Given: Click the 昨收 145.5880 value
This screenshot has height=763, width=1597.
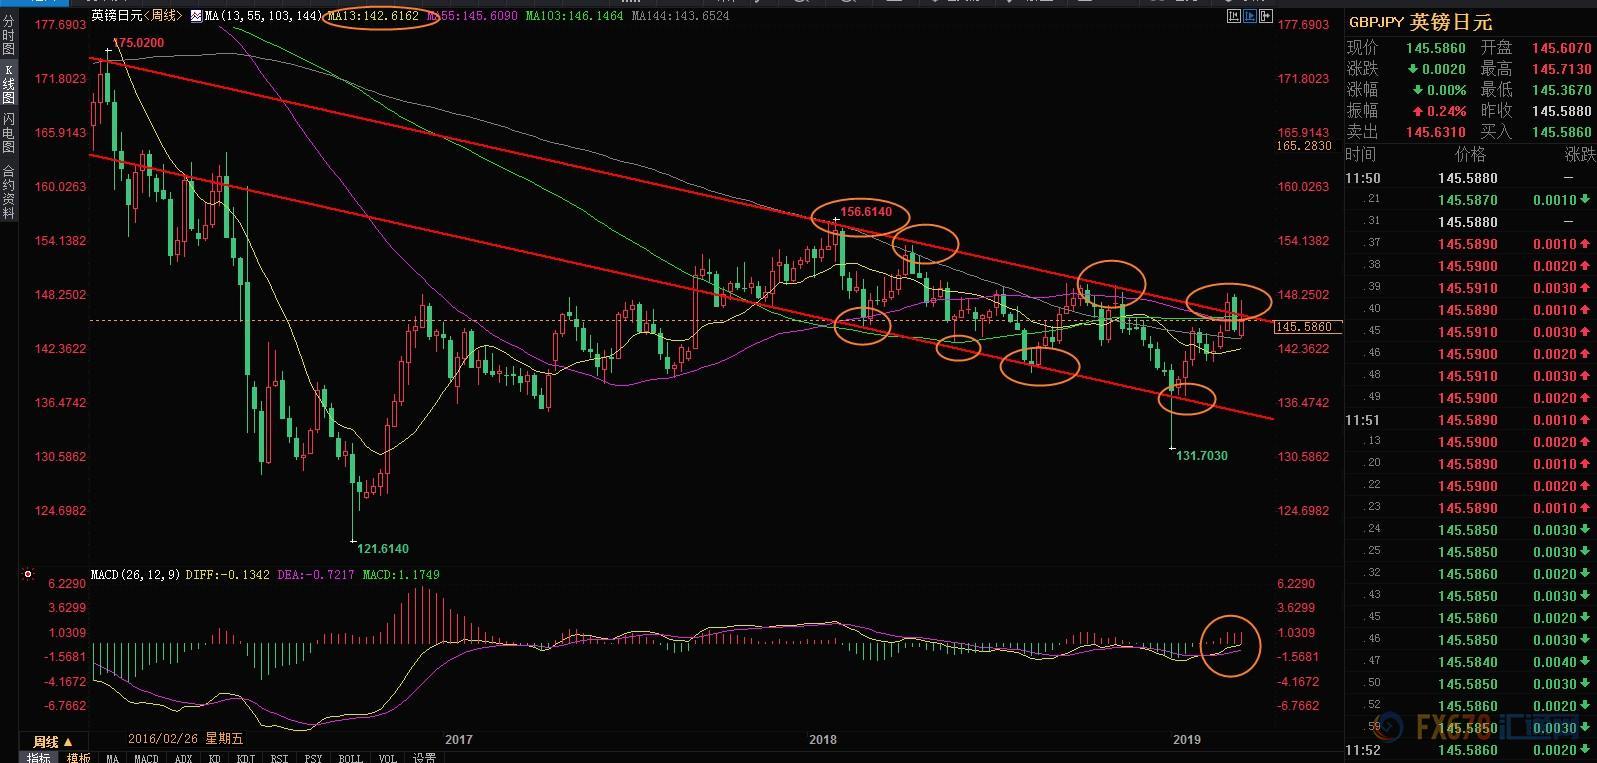Looking at the screenshot, I should pos(1561,111).
